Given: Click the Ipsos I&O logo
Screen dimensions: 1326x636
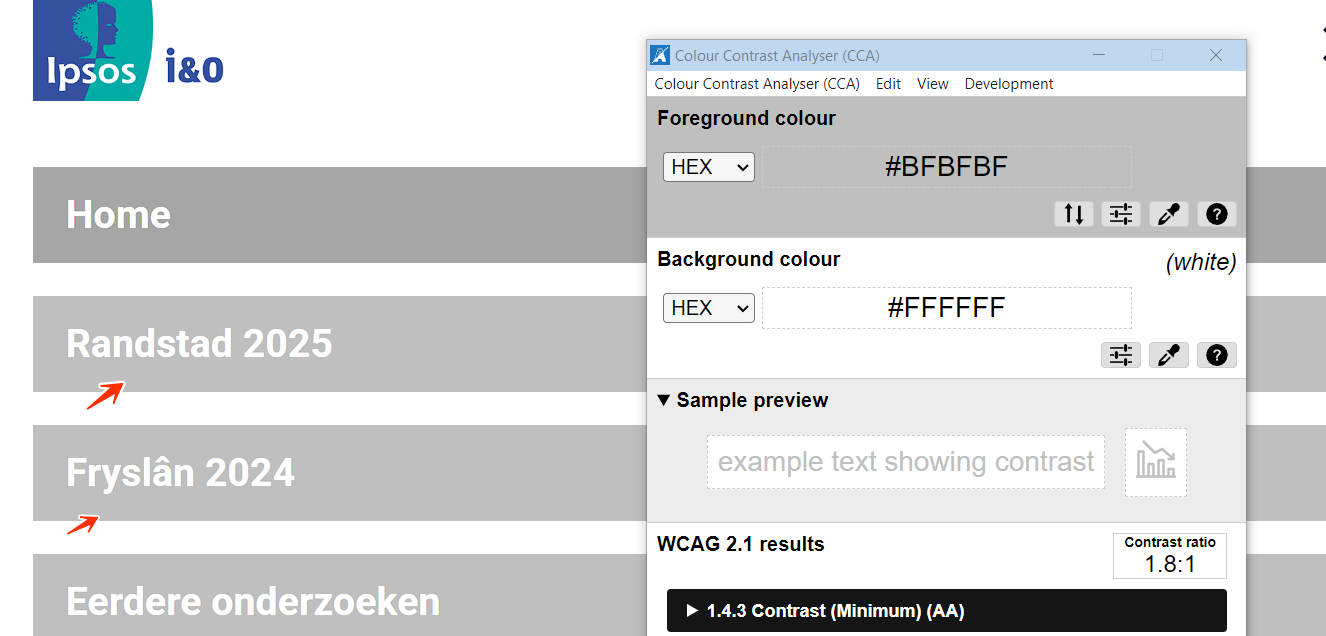Looking at the screenshot, I should (x=128, y=52).
